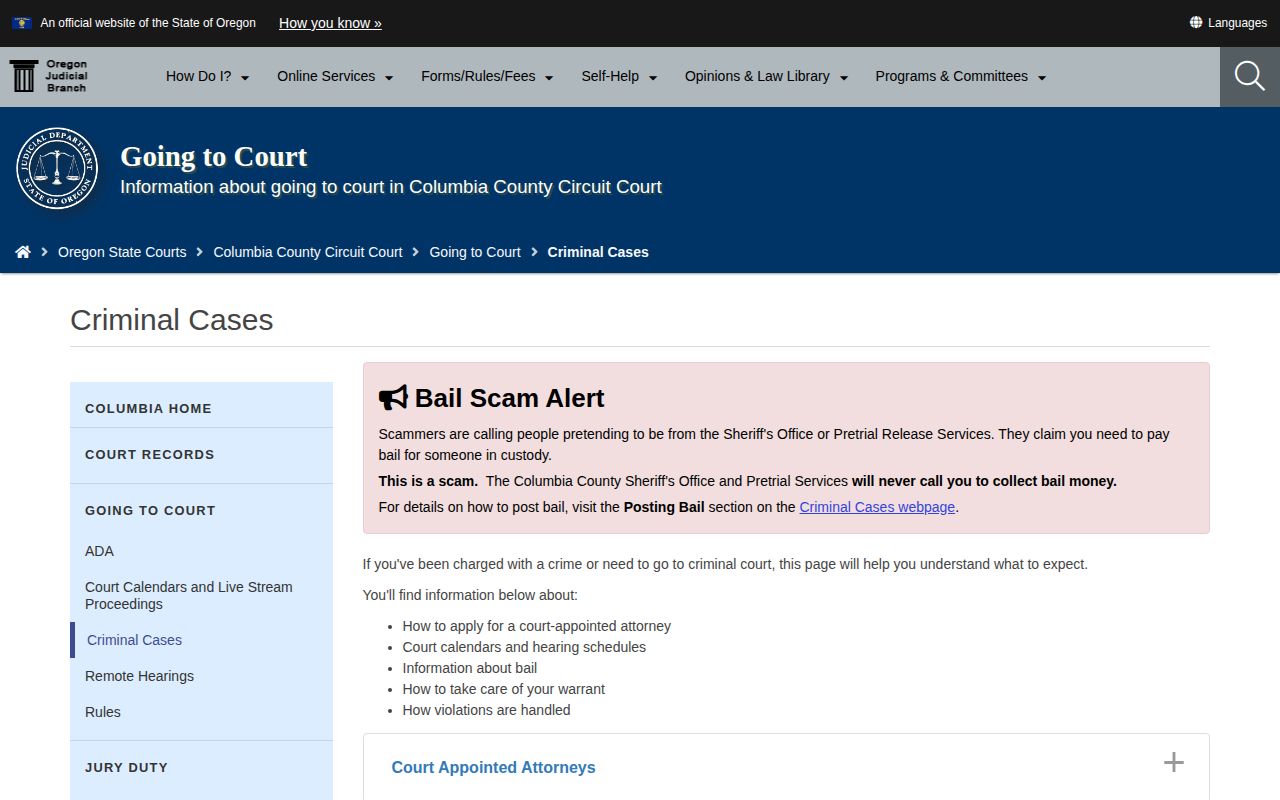Open the Languages selector

(x=1228, y=22)
